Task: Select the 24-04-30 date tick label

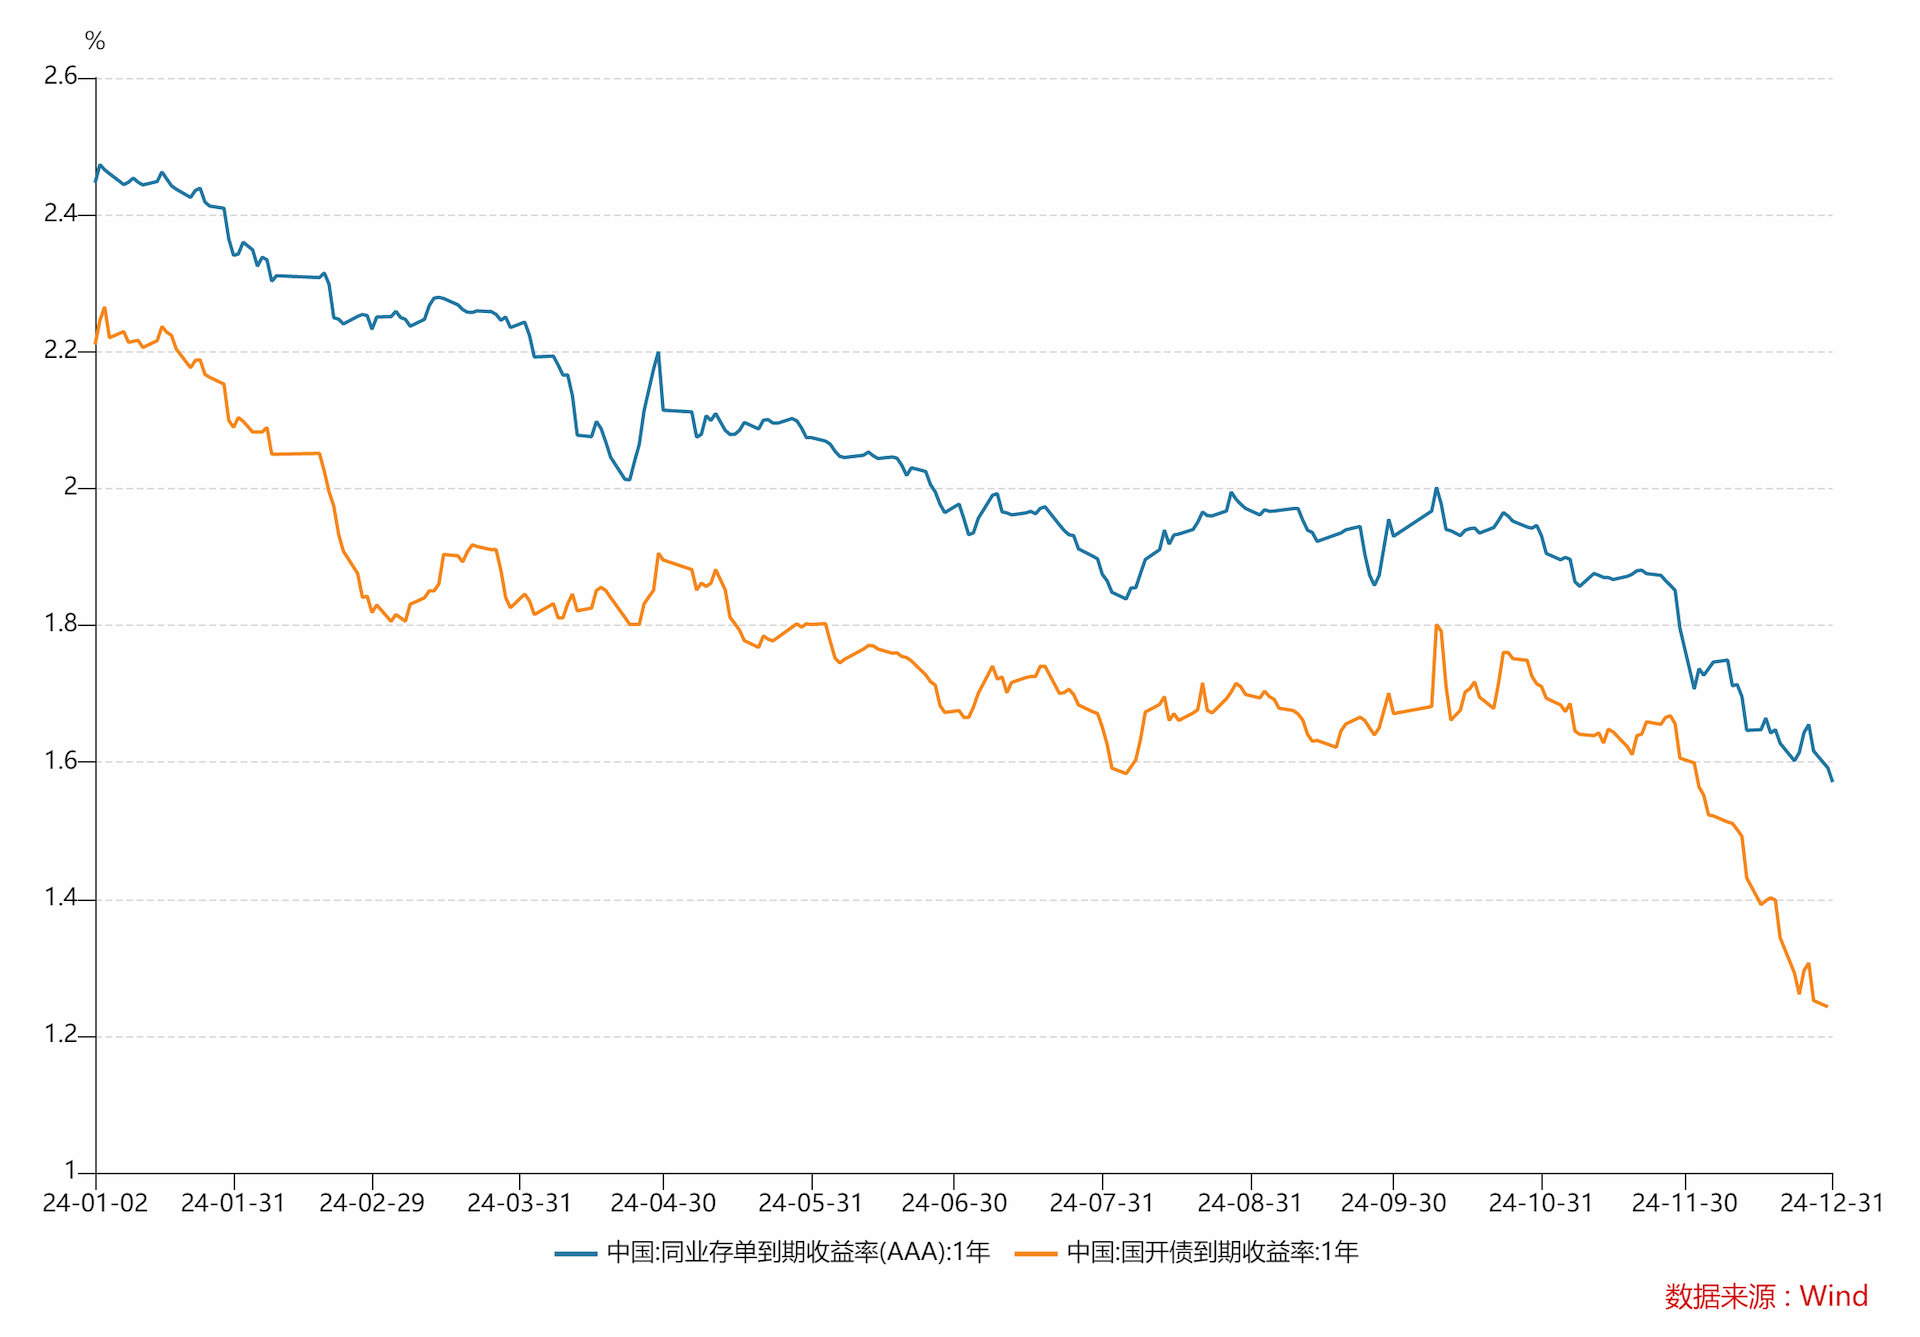Action: click(663, 1203)
